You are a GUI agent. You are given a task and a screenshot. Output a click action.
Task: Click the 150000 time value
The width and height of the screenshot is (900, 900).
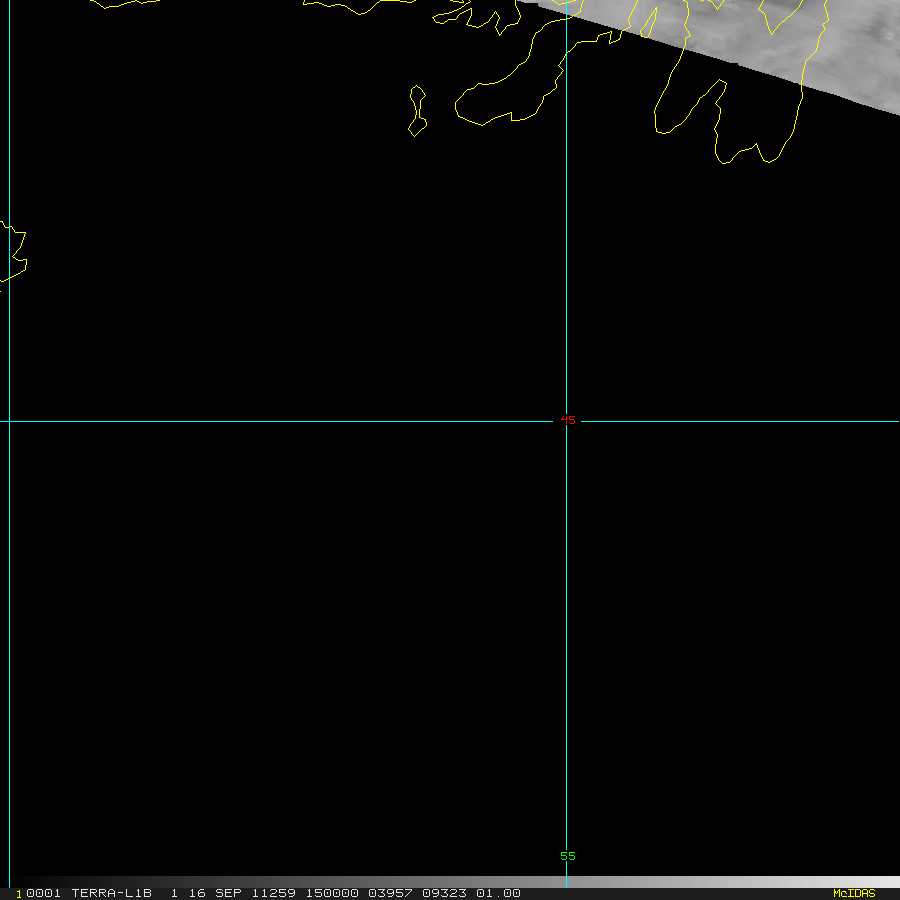click(332, 893)
